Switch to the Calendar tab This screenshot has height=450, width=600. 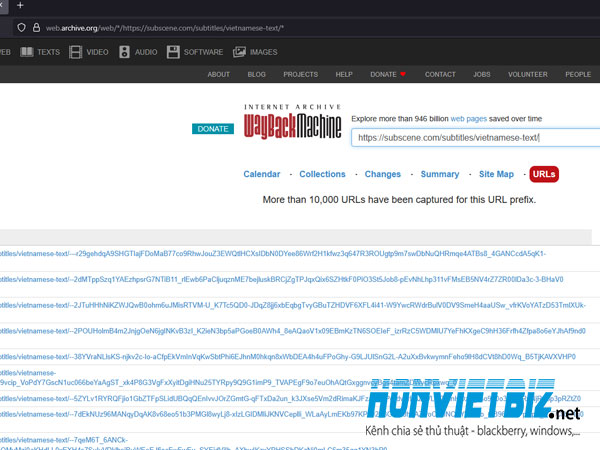tap(262, 174)
